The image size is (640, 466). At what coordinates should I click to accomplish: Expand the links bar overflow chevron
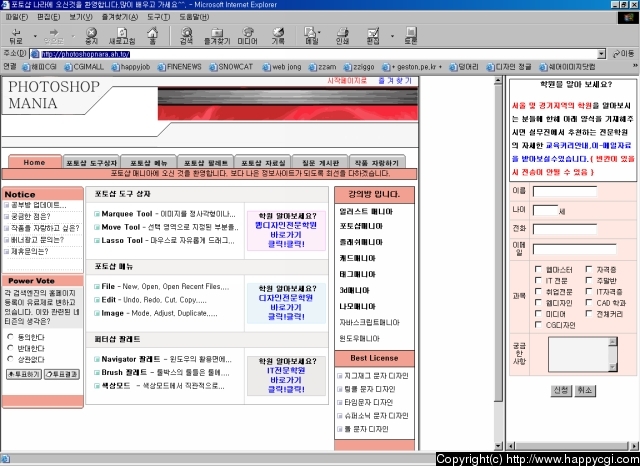coord(635,66)
